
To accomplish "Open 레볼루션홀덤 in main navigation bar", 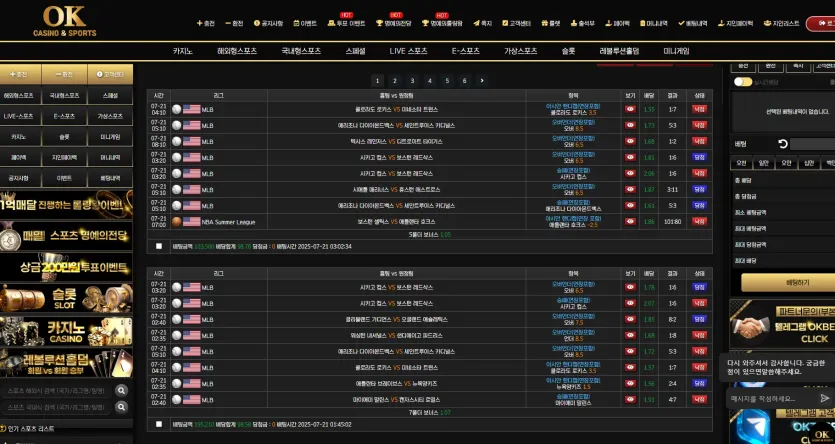I will [x=619, y=51].
